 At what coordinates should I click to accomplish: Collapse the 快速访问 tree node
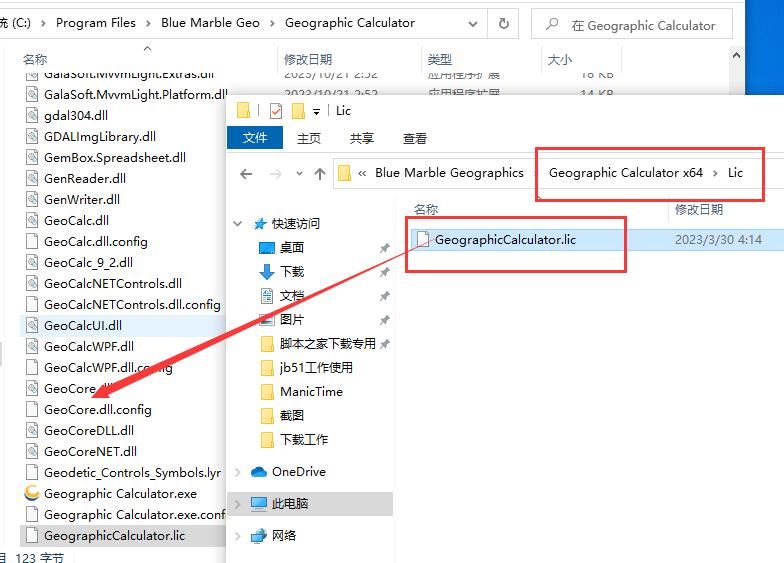(238, 224)
